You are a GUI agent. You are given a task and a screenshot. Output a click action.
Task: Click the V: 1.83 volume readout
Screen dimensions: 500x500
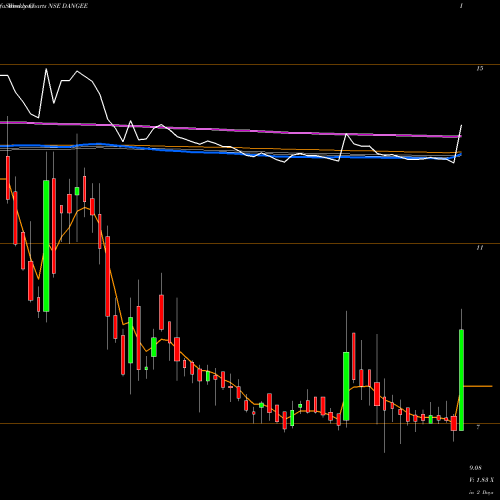coord(481,480)
